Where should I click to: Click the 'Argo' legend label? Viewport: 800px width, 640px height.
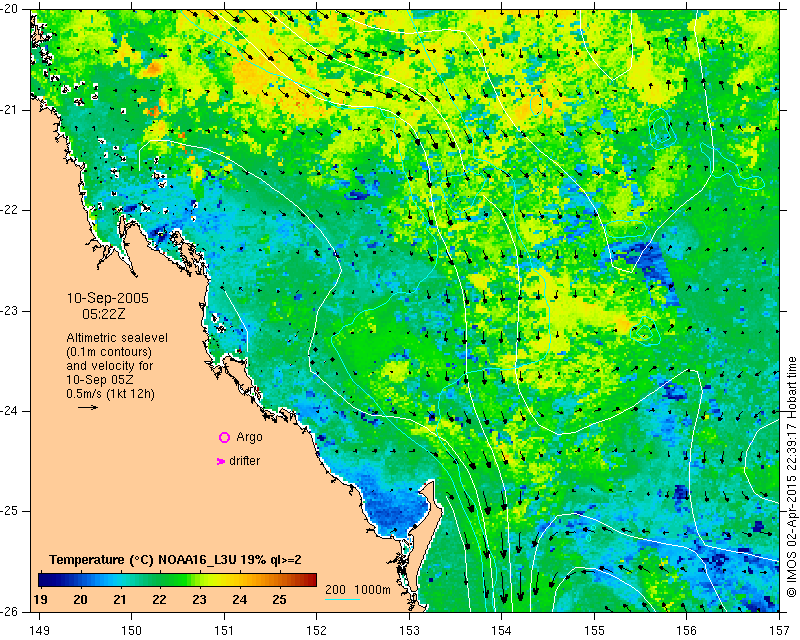[249, 437]
